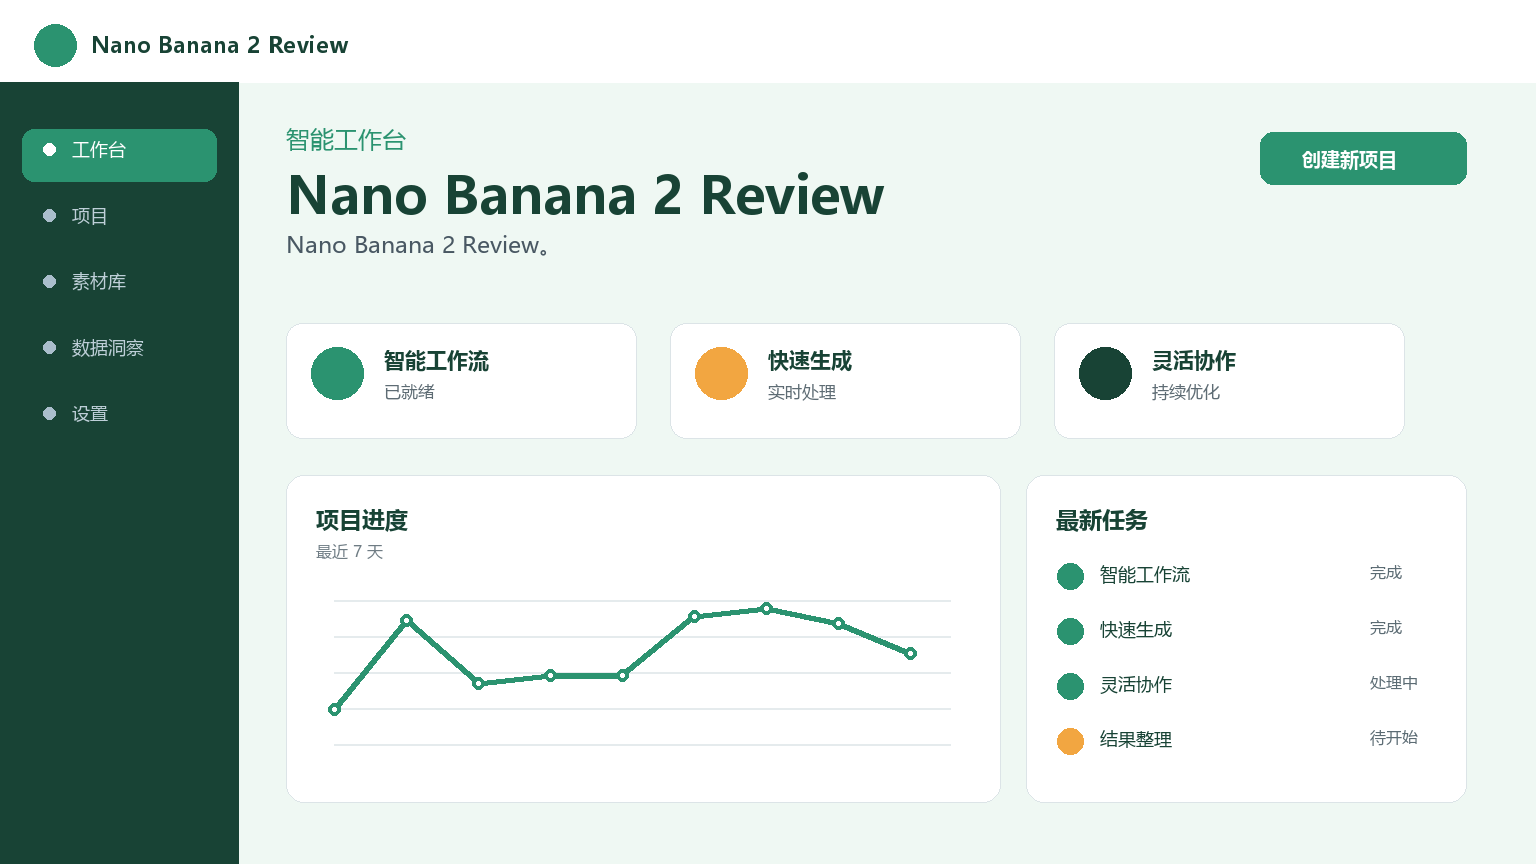Image resolution: width=1536 pixels, height=864 pixels.
Task: Select the green dot beside 智能工作流 task
Action: click(1070, 576)
